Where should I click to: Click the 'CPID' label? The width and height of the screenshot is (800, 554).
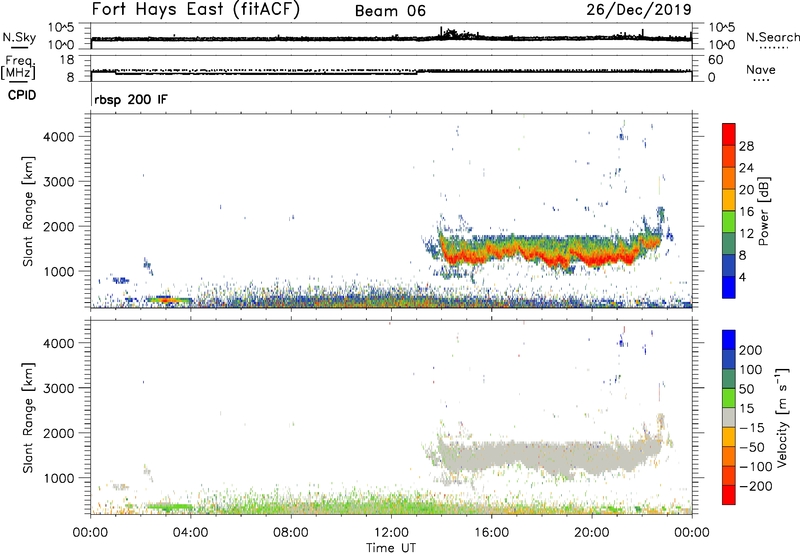click(22, 95)
